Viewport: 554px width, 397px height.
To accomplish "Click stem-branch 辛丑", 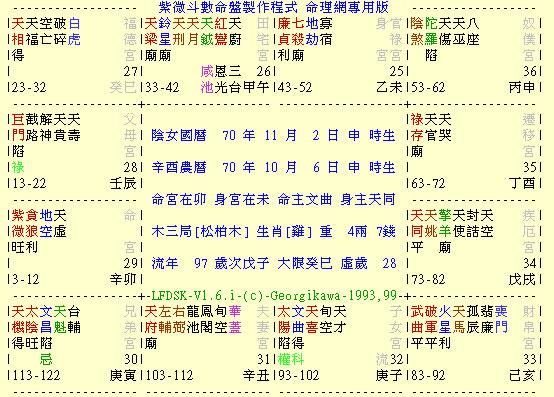I will [x=256, y=375].
